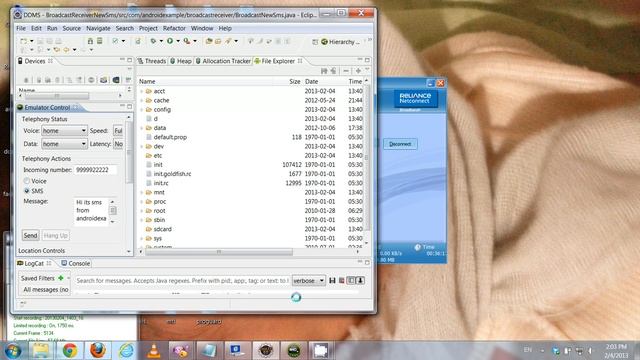Click the new folder plus icon in File Explorer
Viewport: 640px width, 360px height.
tap(358, 71)
